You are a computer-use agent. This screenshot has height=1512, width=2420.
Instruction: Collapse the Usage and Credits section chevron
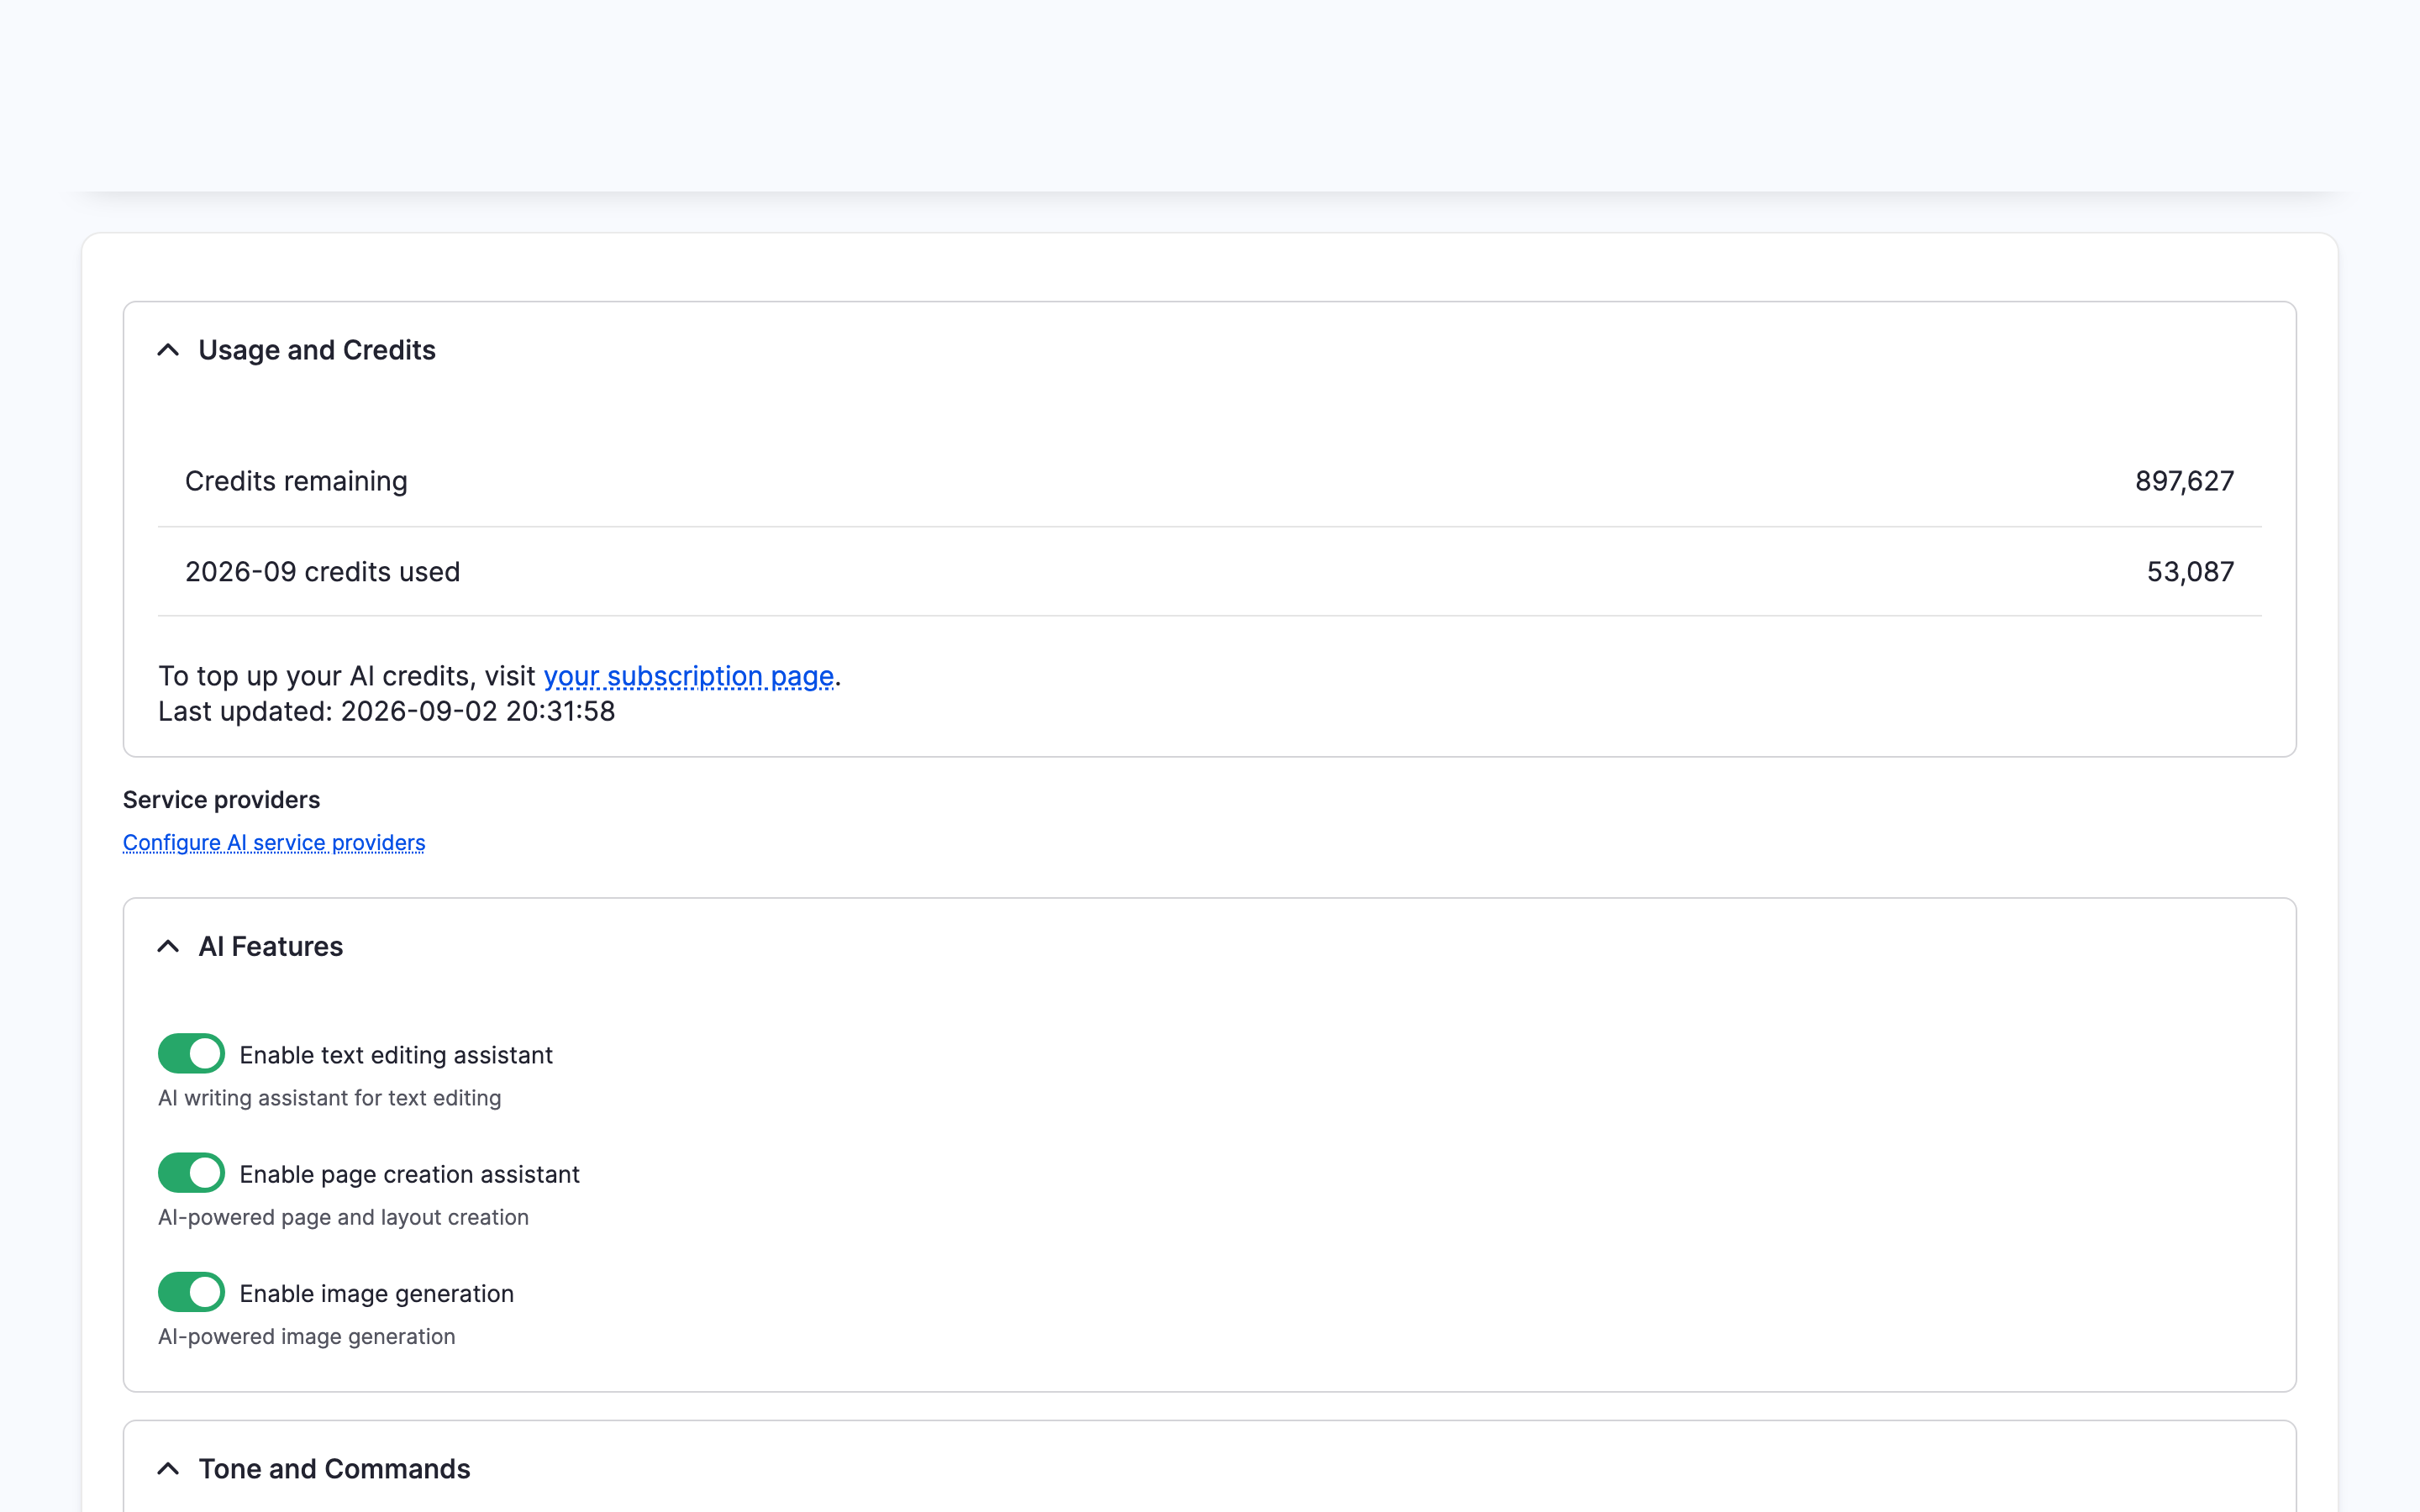pyautogui.click(x=168, y=350)
